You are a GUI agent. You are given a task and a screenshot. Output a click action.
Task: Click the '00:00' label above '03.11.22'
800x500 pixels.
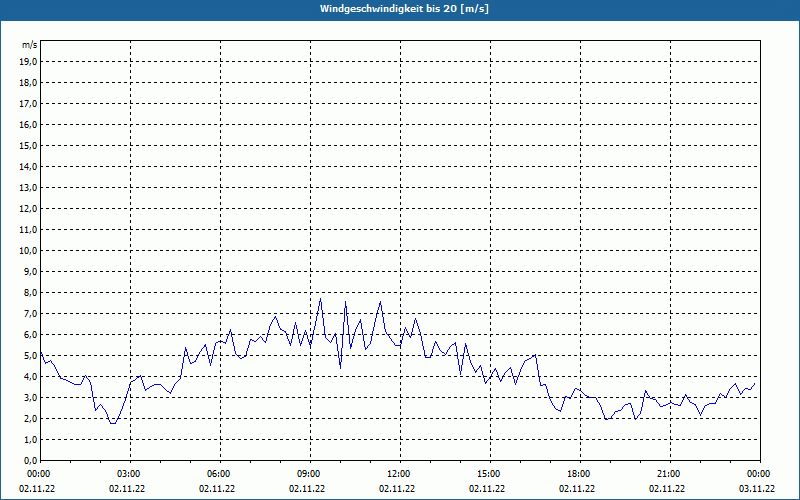click(x=760, y=474)
